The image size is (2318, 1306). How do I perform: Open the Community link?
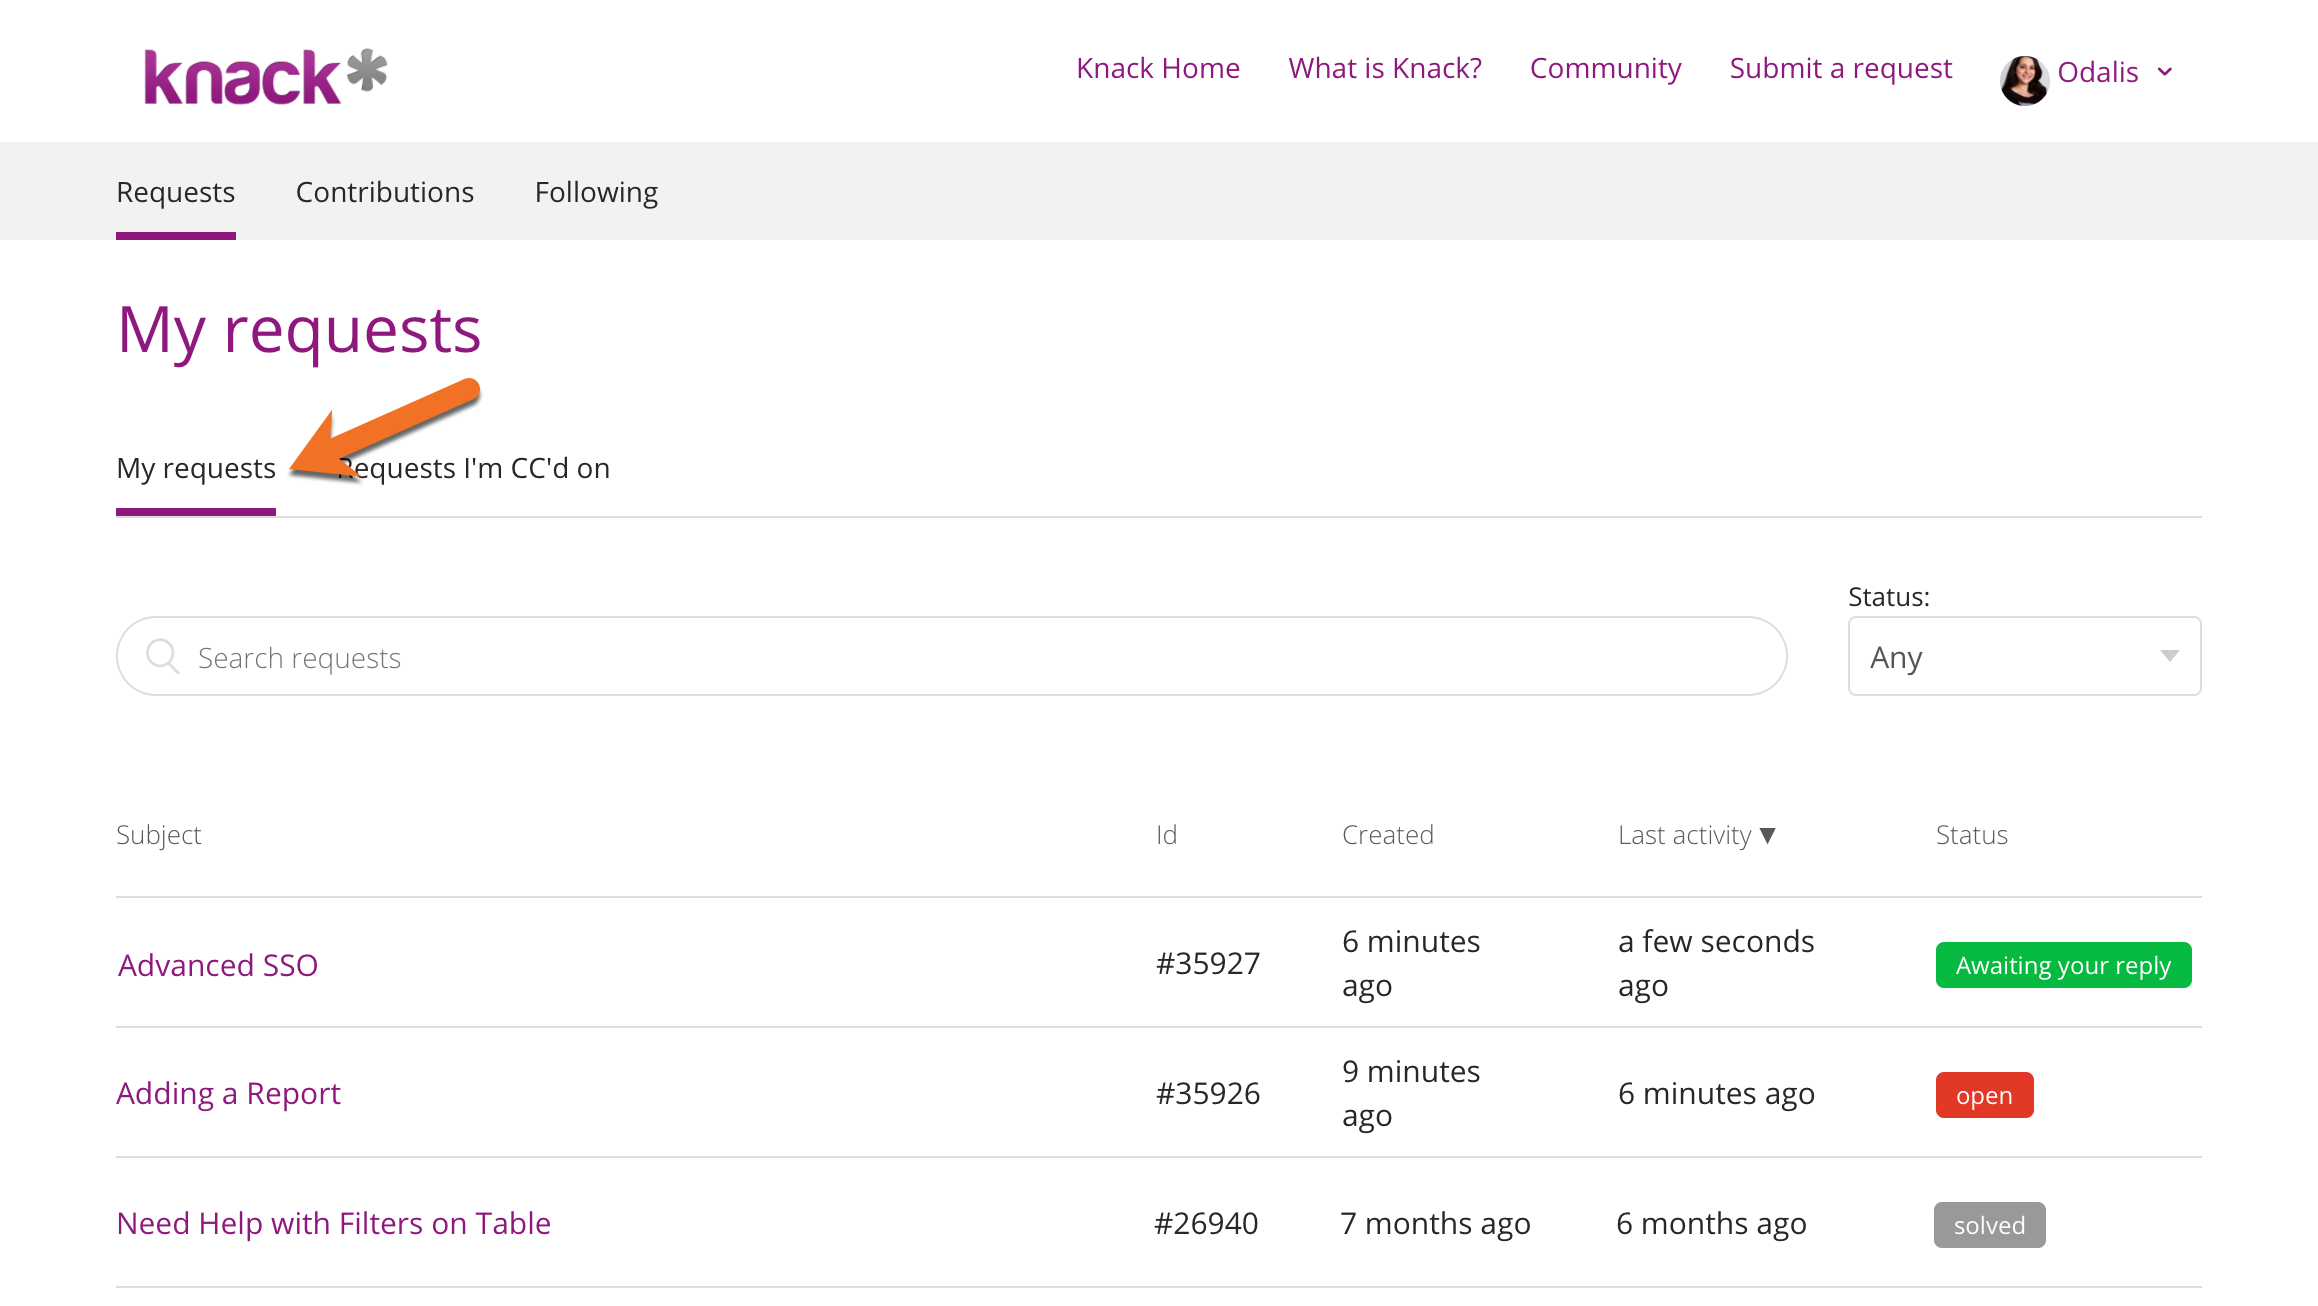[1605, 68]
